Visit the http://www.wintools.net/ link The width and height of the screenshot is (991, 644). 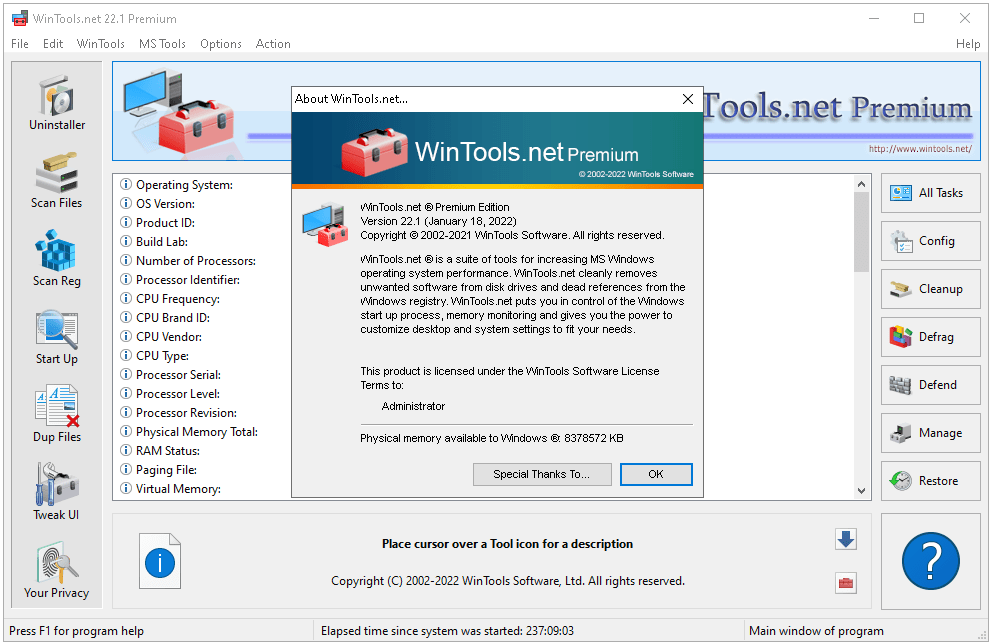point(920,149)
